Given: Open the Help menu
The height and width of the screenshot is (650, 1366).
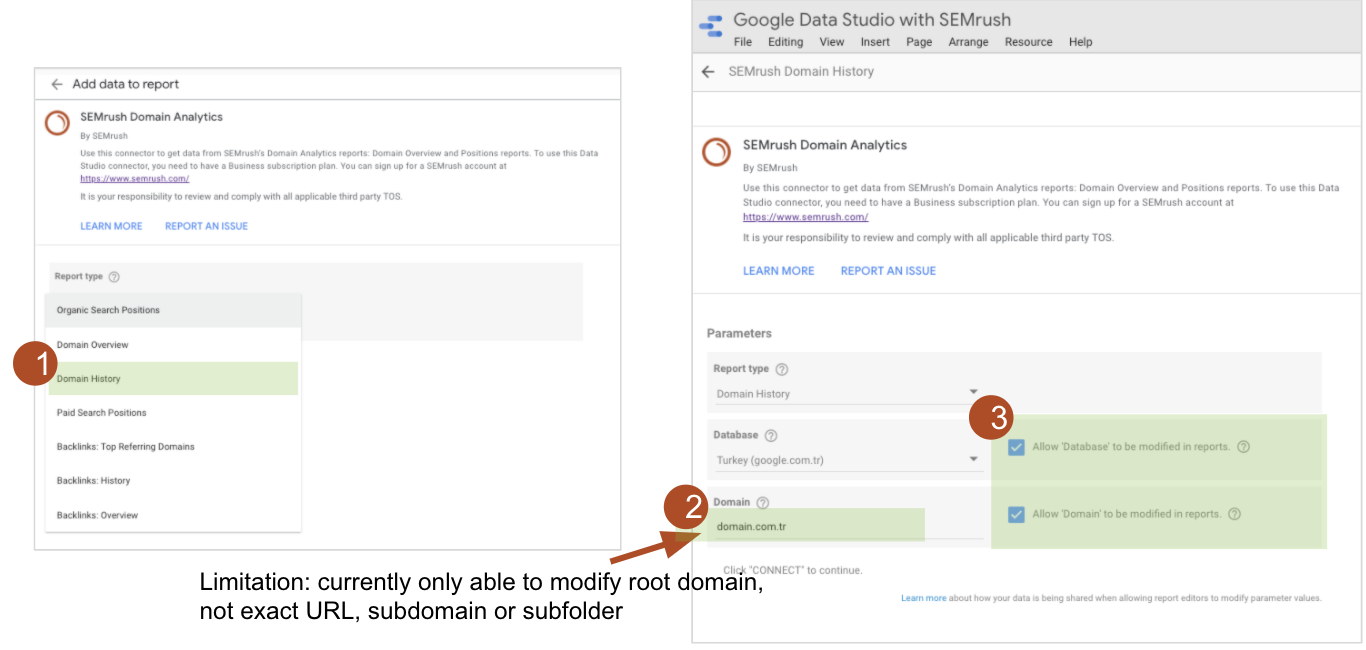Looking at the screenshot, I should pyautogui.click(x=1080, y=42).
